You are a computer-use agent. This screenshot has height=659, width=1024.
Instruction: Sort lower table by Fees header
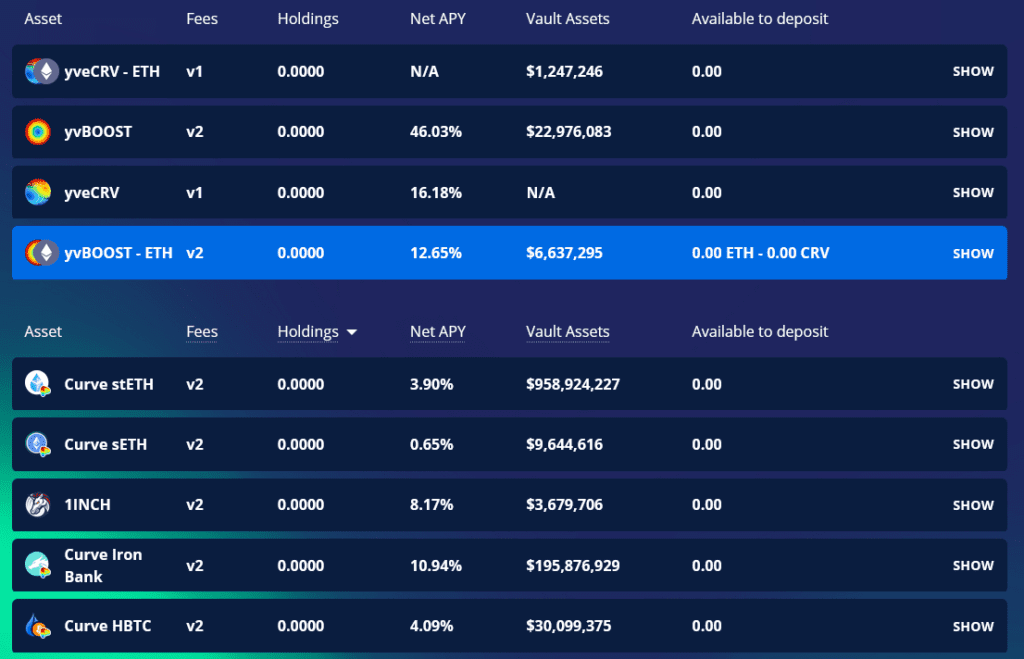[202, 332]
